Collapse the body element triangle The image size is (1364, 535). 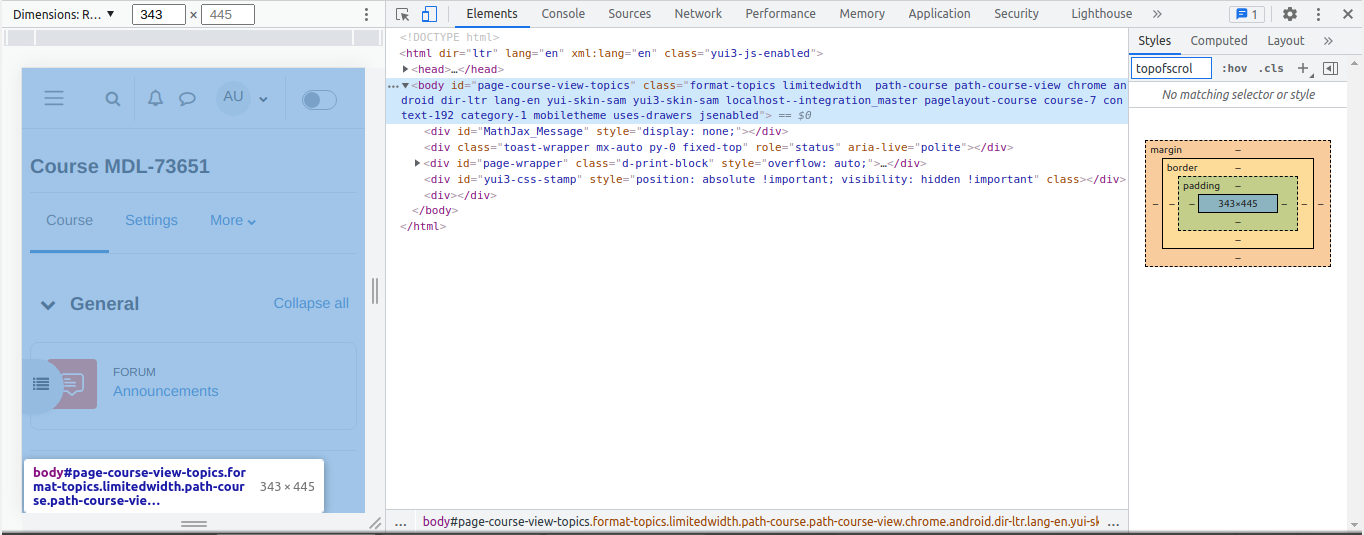(406, 85)
